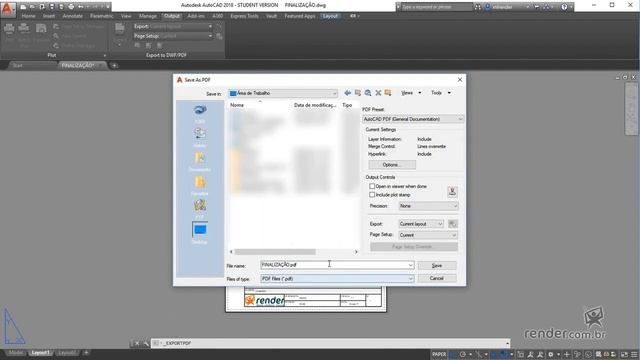Click the Search the Web icon
The image size is (640, 360).
[x=368, y=93]
